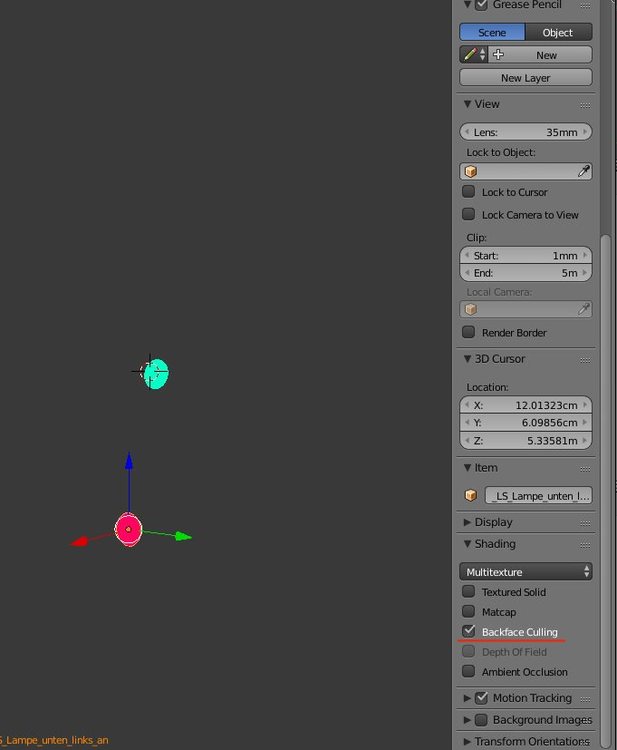The image size is (617, 750).
Task: Edit the item name LS_Lampe_unten field
Action: pyautogui.click(x=539, y=496)
